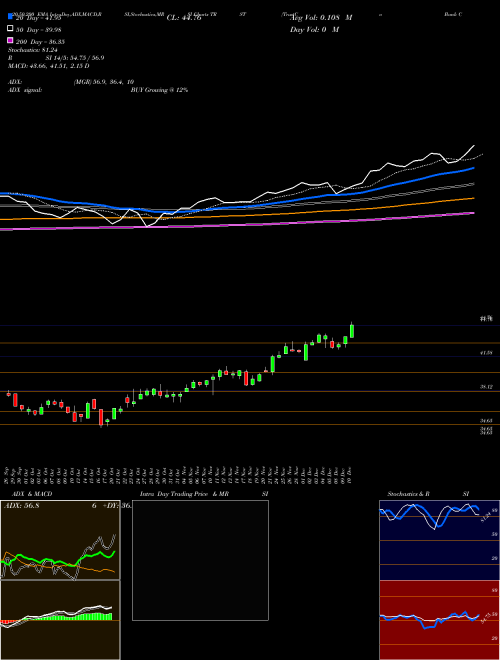Select the 200 Day = 36.35 label

40,42
